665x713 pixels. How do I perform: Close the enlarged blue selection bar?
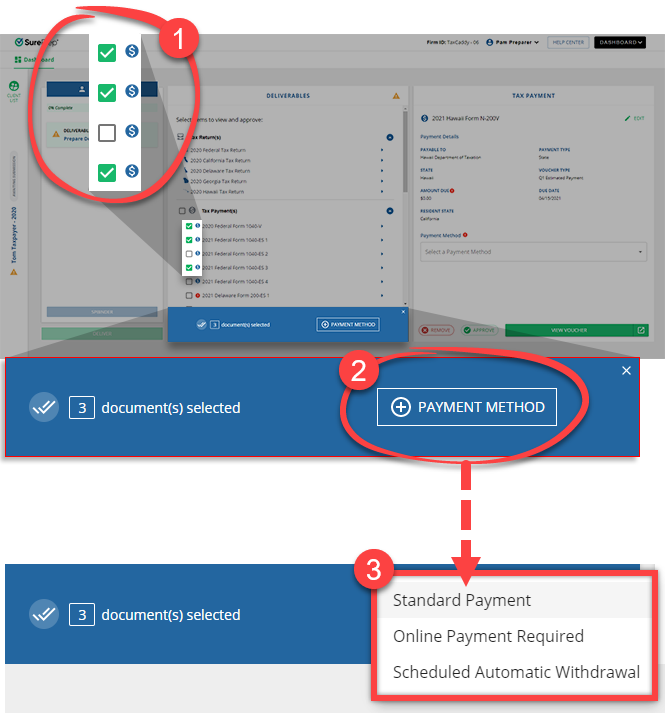coord(626,371)
